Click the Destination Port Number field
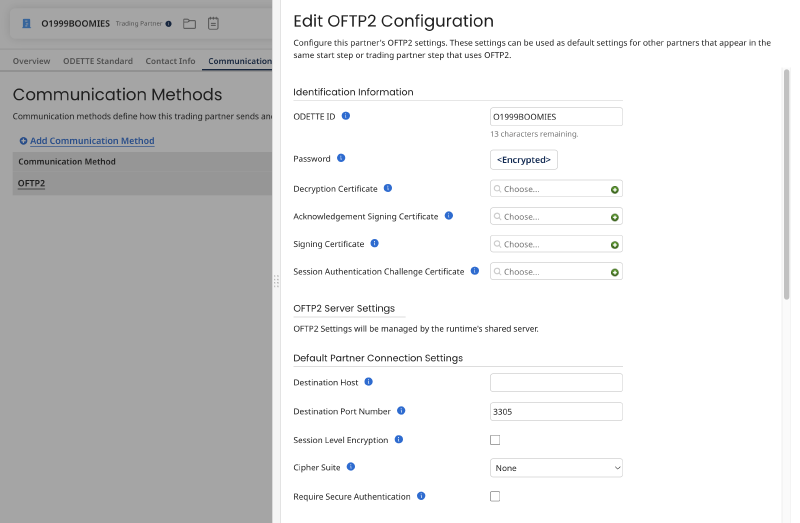The width and height of the screenshot is (800, 523). coord(556,411)
